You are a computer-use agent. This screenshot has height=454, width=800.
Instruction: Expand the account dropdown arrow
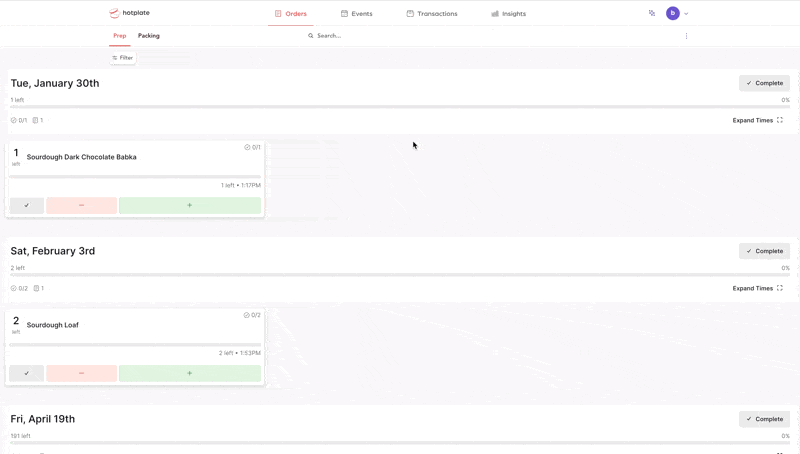pos(686,14)
